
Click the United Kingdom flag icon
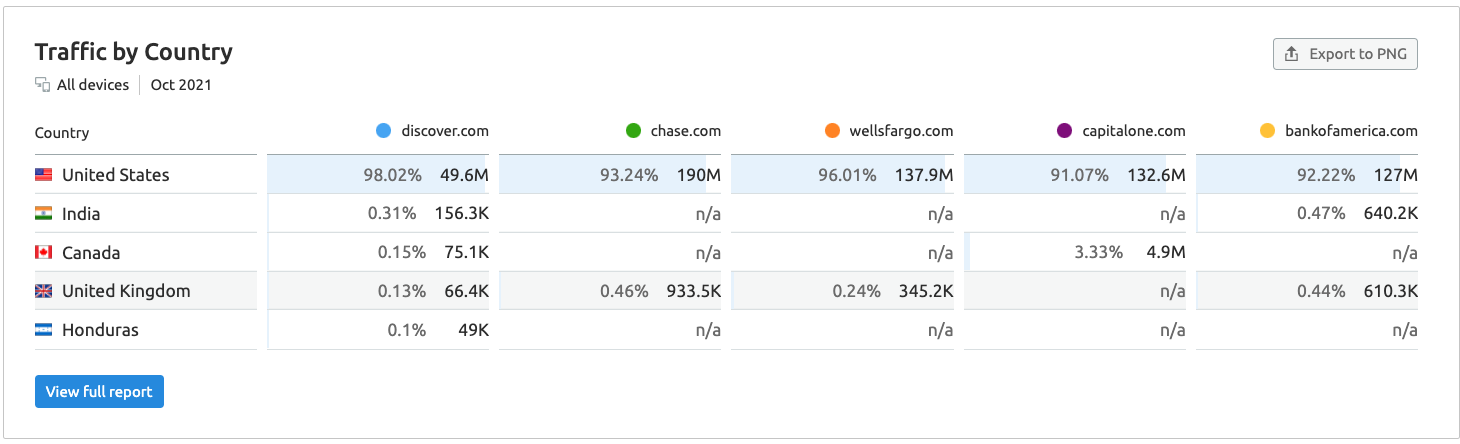point(43,292)
